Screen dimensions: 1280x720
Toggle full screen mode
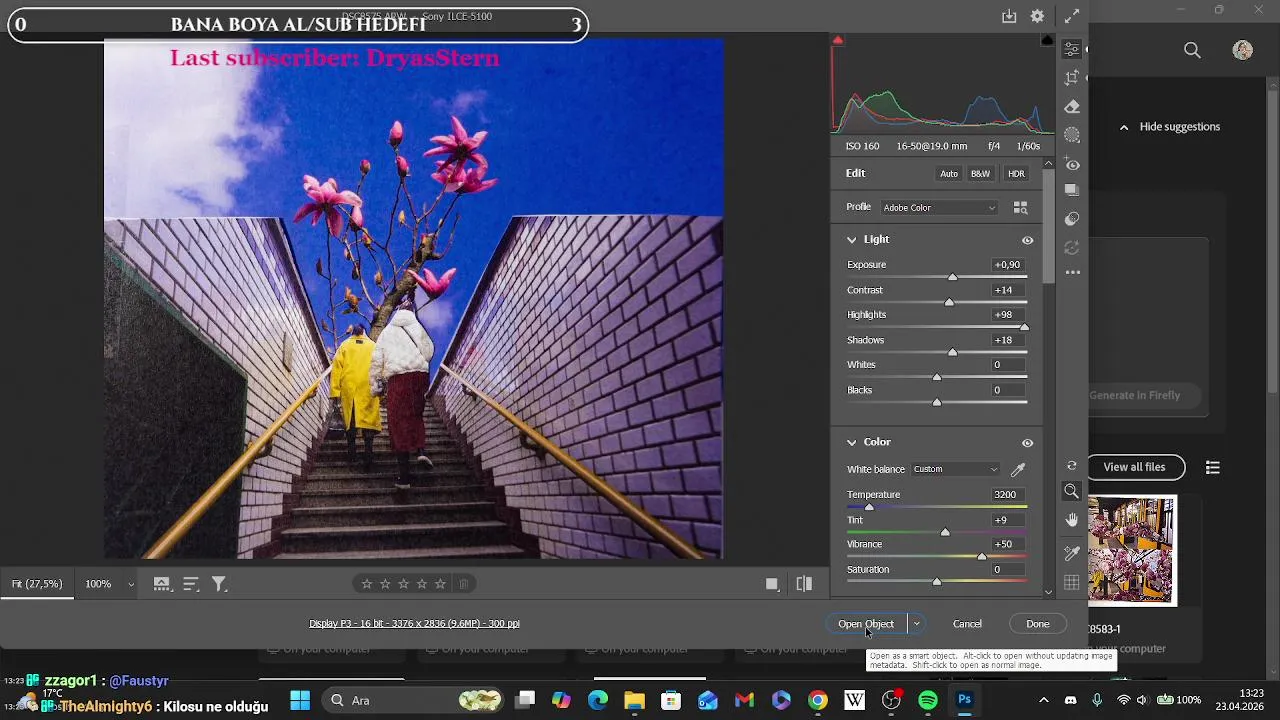(1072, 16)
